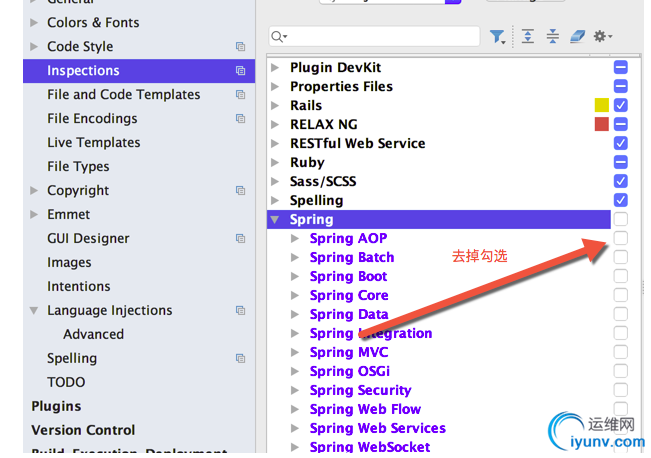Open the Plugins settings section

coord(56,407)
